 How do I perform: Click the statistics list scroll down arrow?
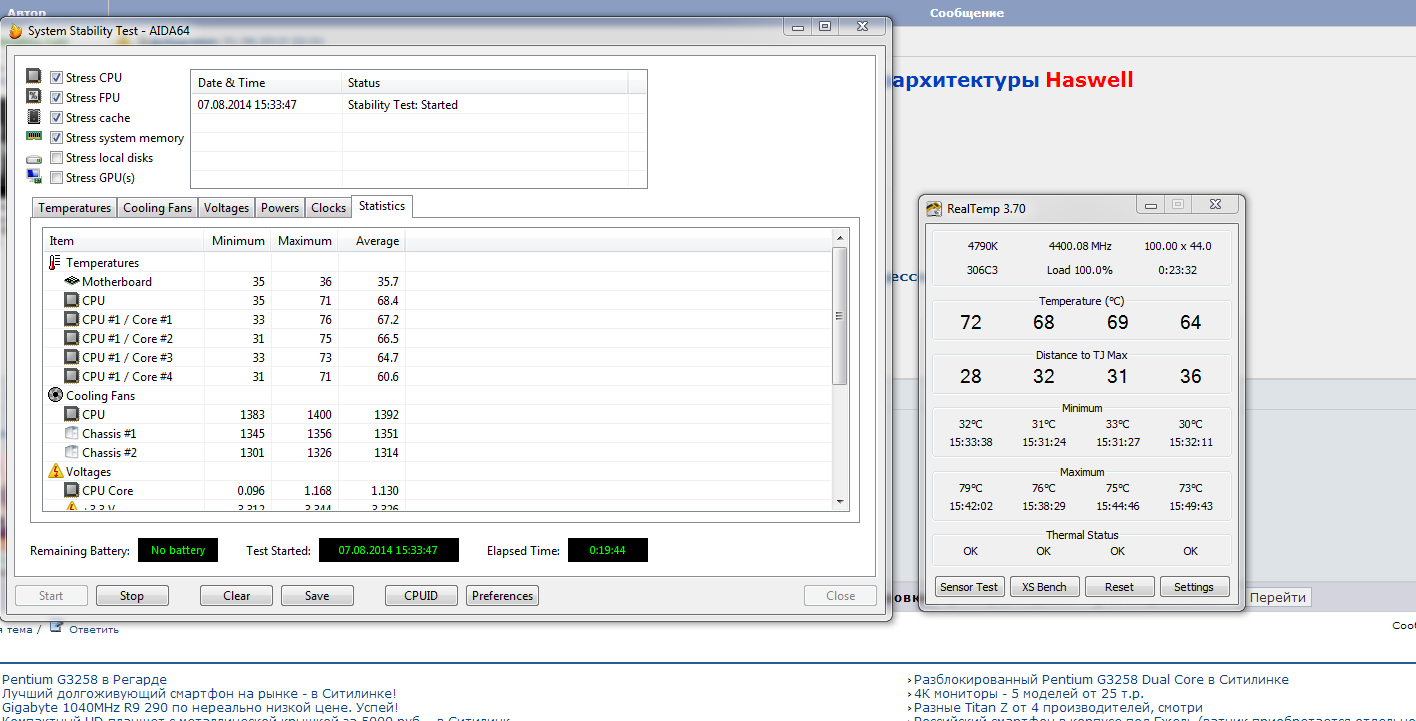(840, 502)
